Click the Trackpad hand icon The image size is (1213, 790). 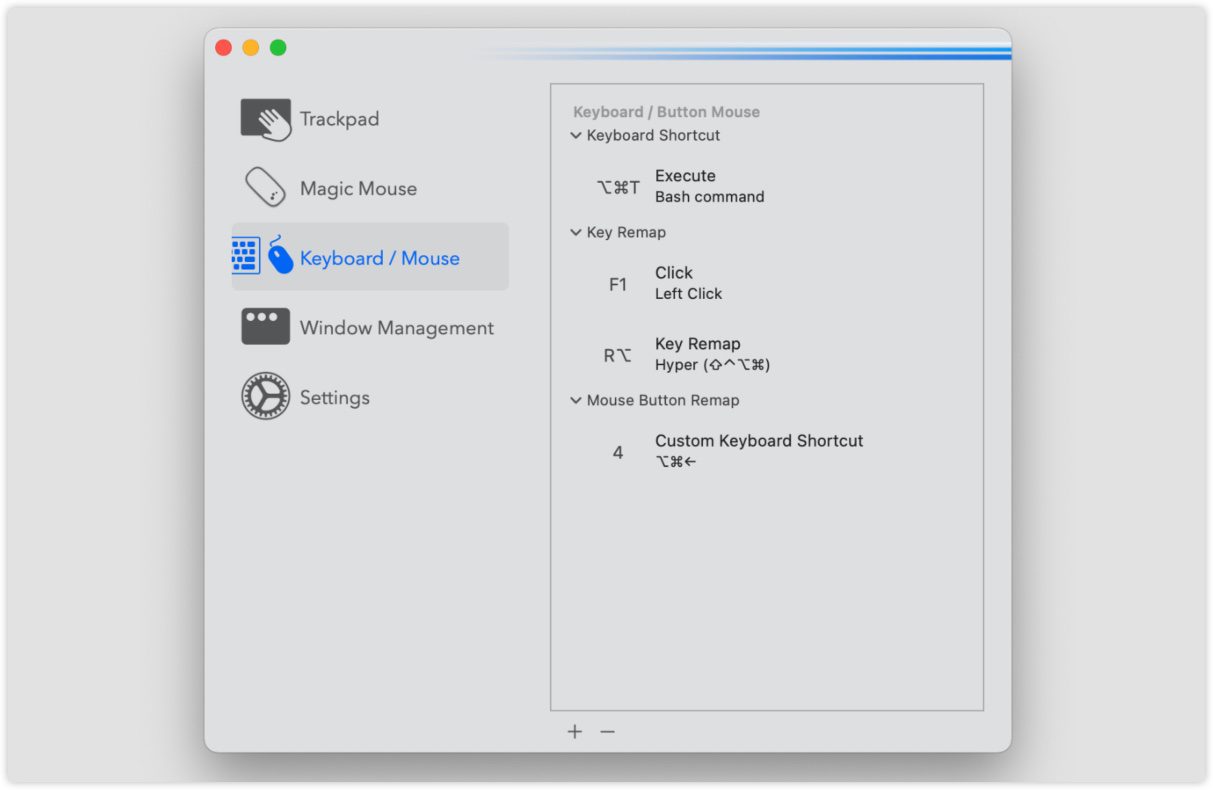point(265,119)
